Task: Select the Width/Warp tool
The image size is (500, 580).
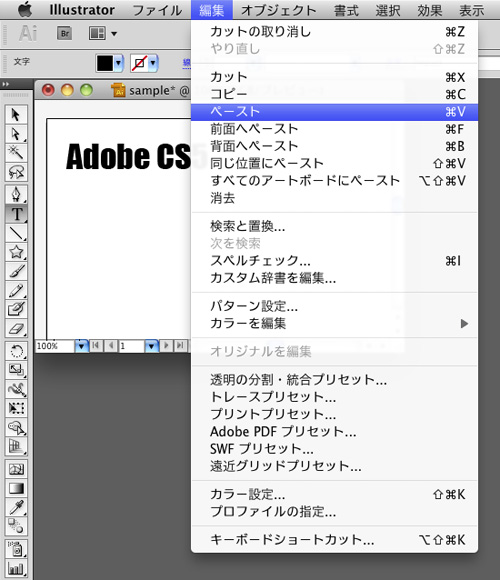Action: click(x=16, y=389)
